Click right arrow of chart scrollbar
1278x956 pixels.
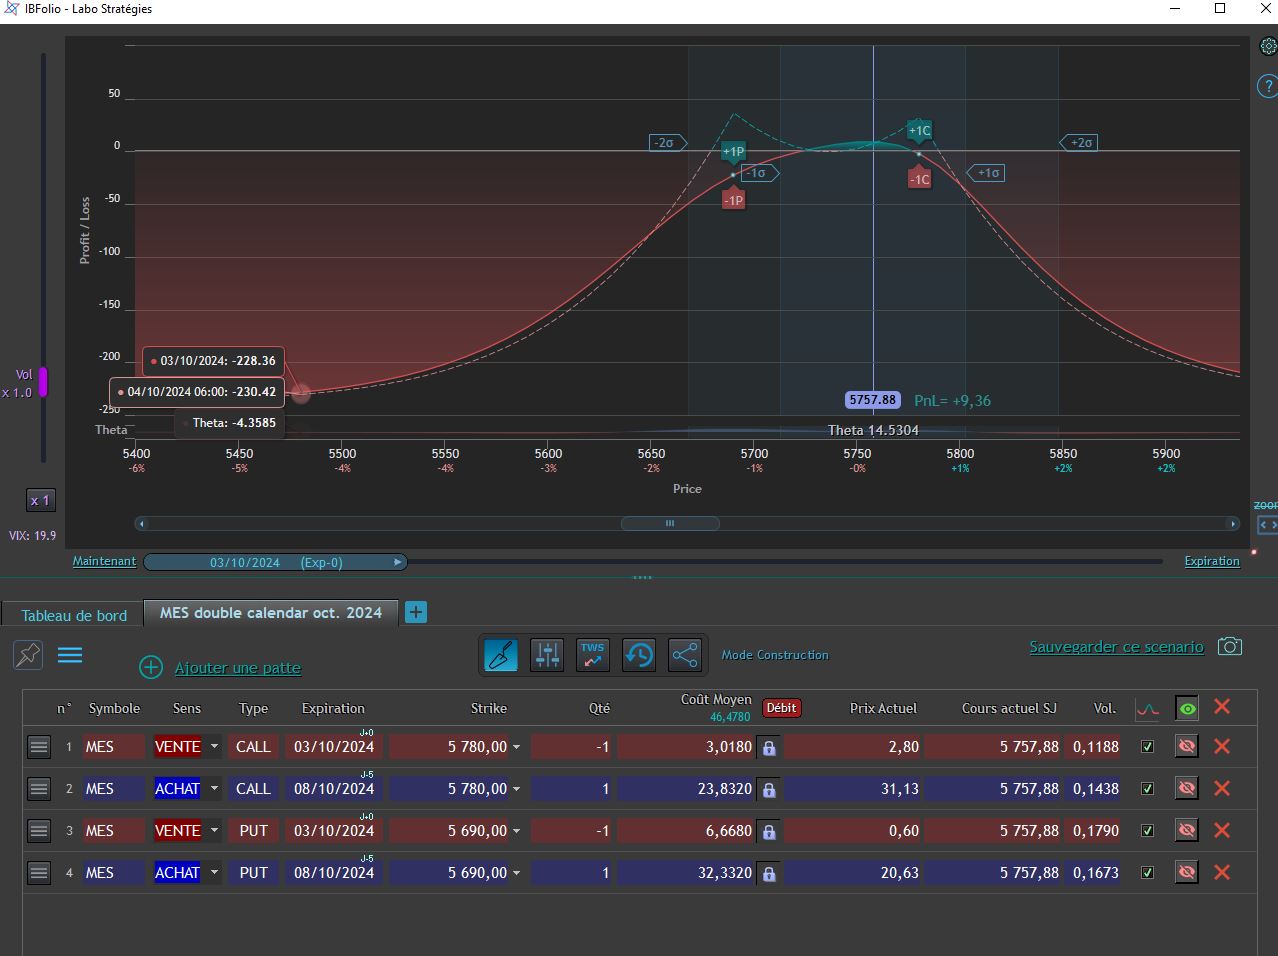coord(1232,523)
